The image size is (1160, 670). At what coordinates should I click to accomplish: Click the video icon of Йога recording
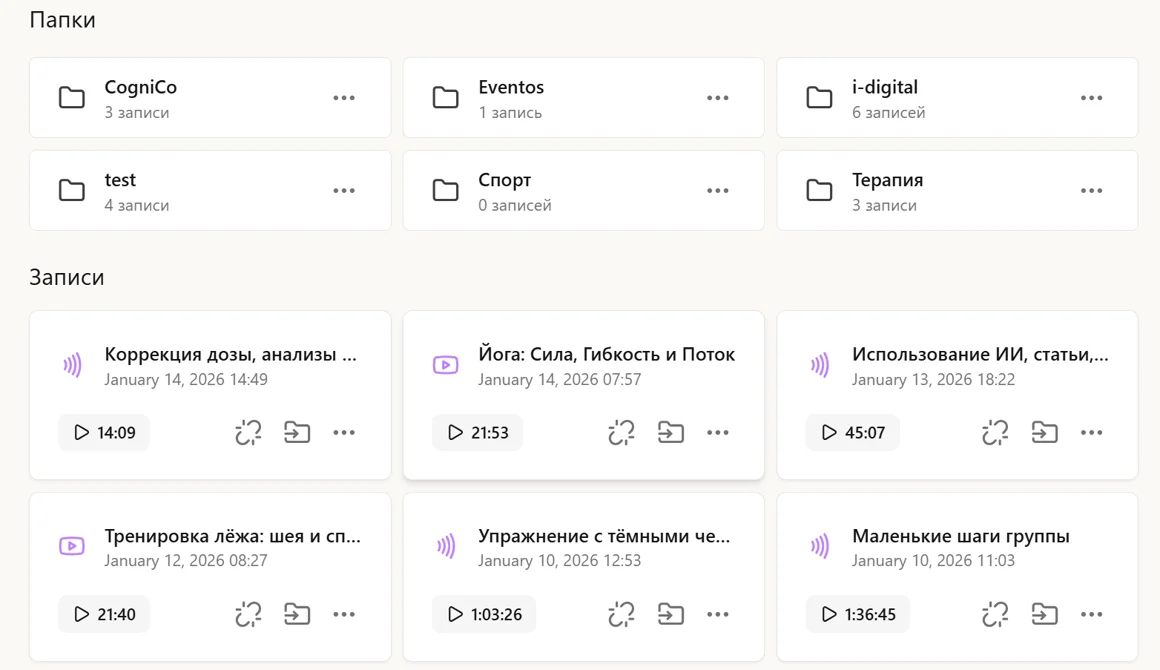(x=445, y=365)
